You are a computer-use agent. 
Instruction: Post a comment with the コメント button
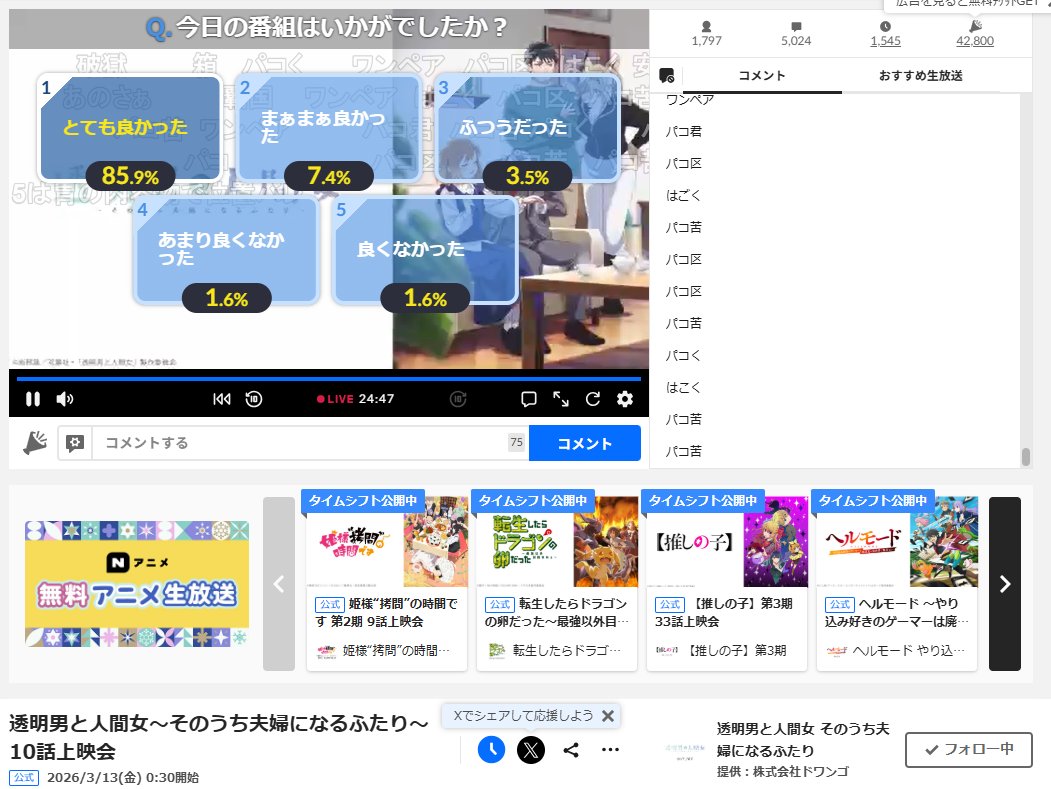coord(585,443)
